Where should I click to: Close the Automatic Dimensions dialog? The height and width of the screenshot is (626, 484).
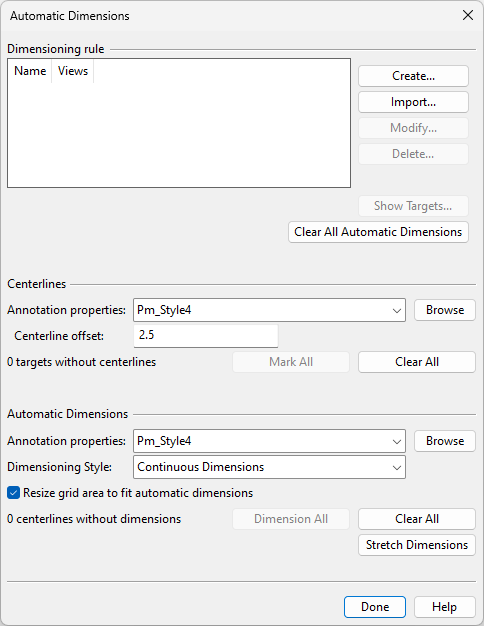pos(468,16)
